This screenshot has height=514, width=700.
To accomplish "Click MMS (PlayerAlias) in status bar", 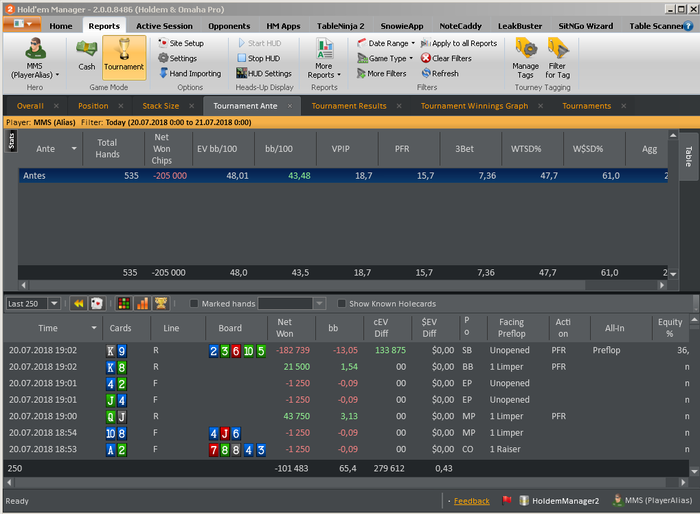I will (653, 501).
